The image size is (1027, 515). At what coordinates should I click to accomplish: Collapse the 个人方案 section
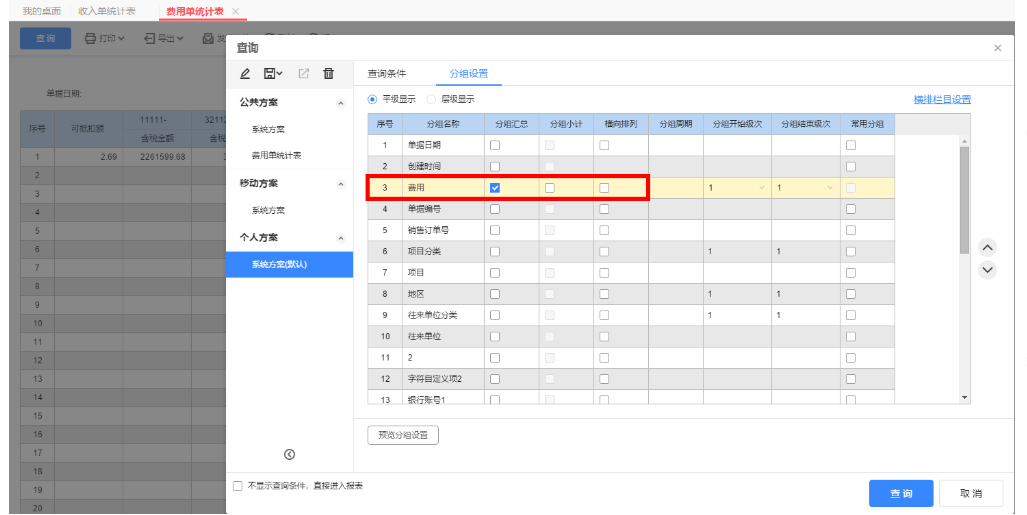[x=341, y=238]
